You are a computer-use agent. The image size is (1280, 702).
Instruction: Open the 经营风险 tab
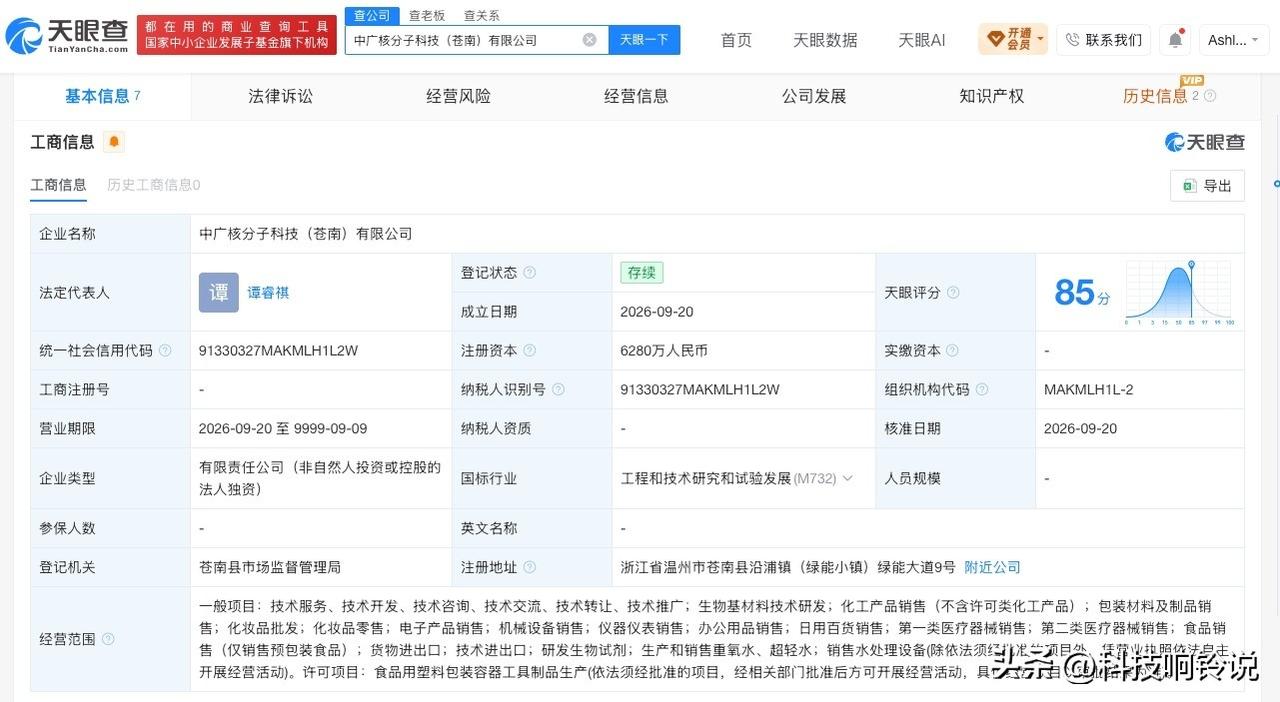coord(458,96)
